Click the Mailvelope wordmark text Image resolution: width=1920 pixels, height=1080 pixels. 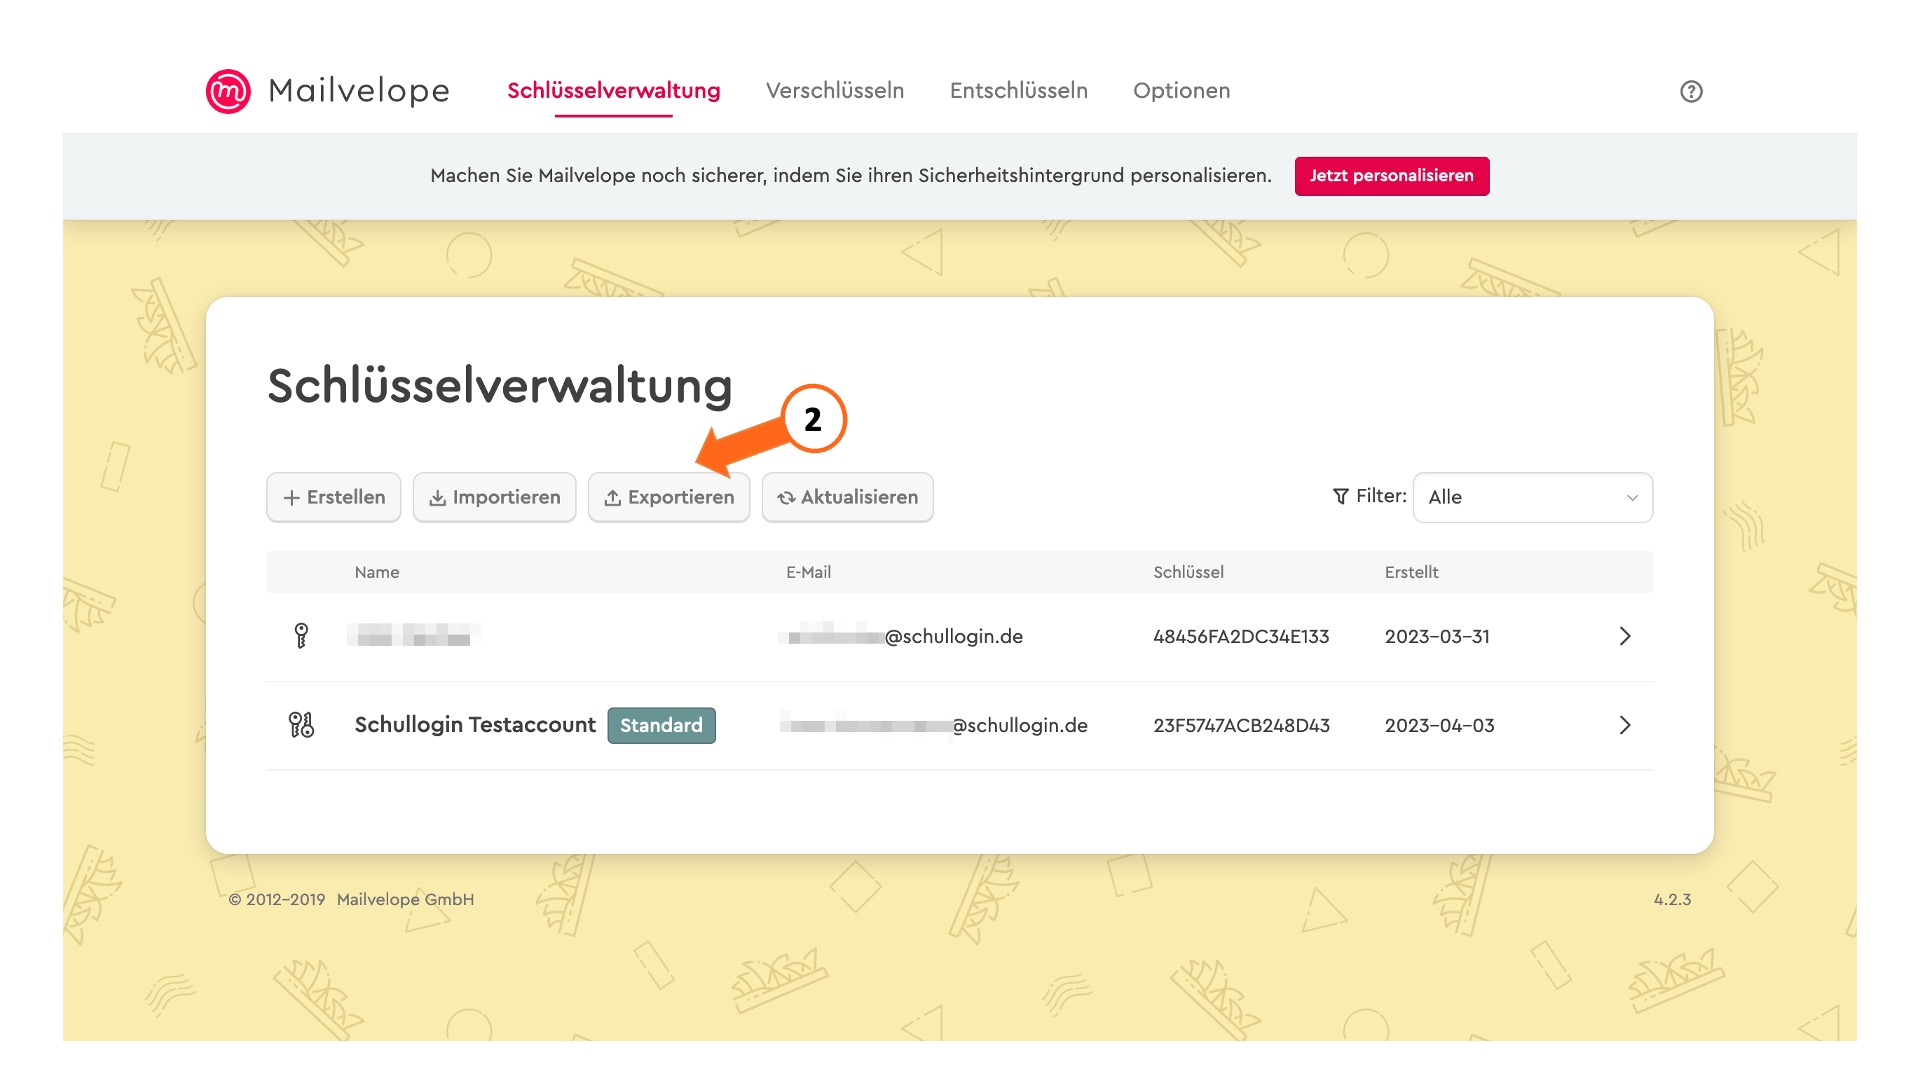click(x=359, y=91)
